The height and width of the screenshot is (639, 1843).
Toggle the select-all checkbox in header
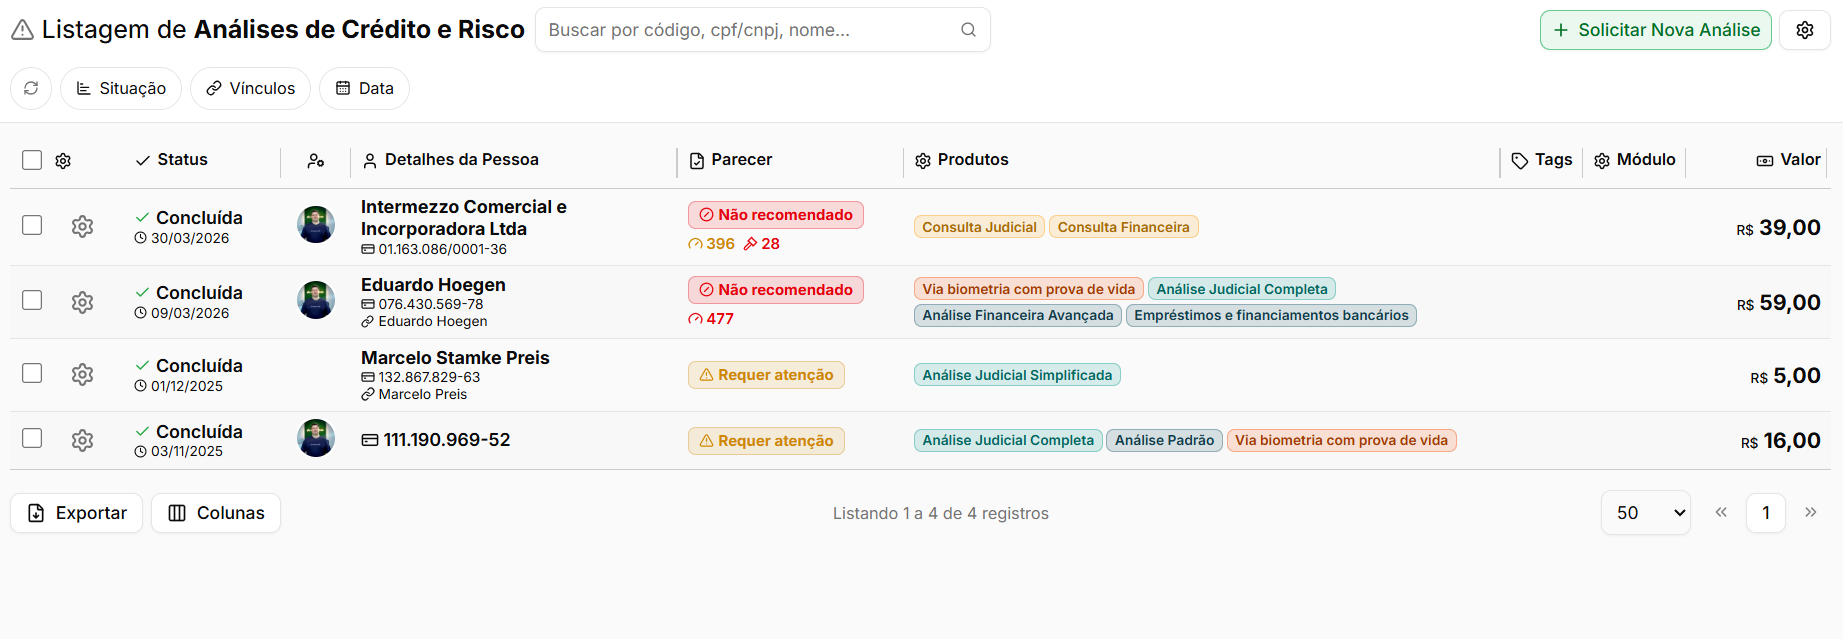(x=32, y=160)
